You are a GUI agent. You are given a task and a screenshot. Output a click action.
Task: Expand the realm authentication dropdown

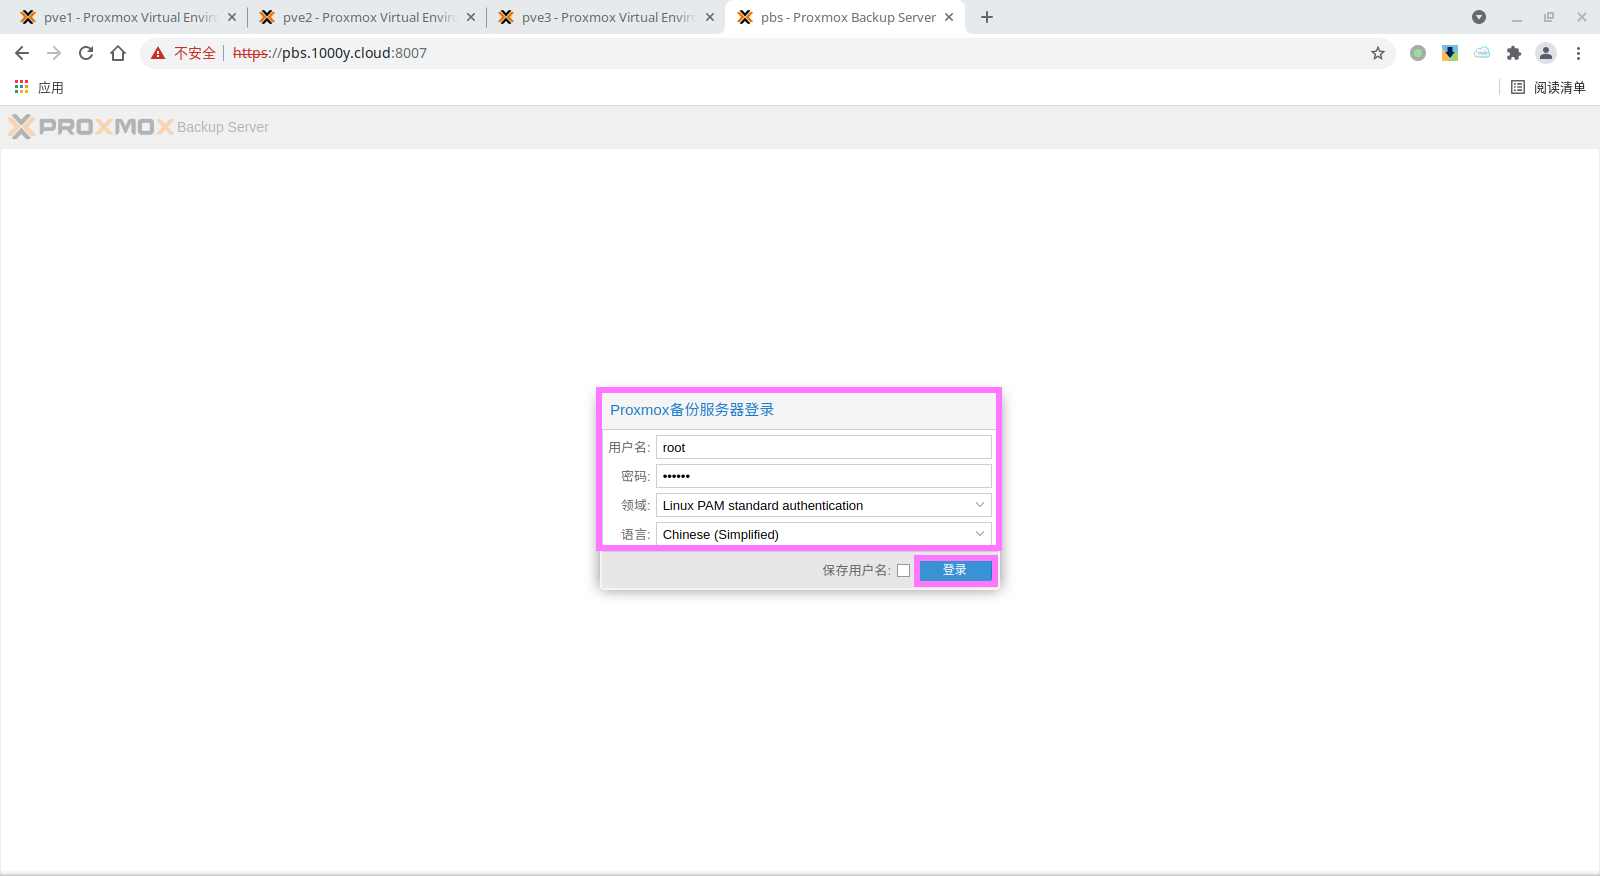point(979,505)
